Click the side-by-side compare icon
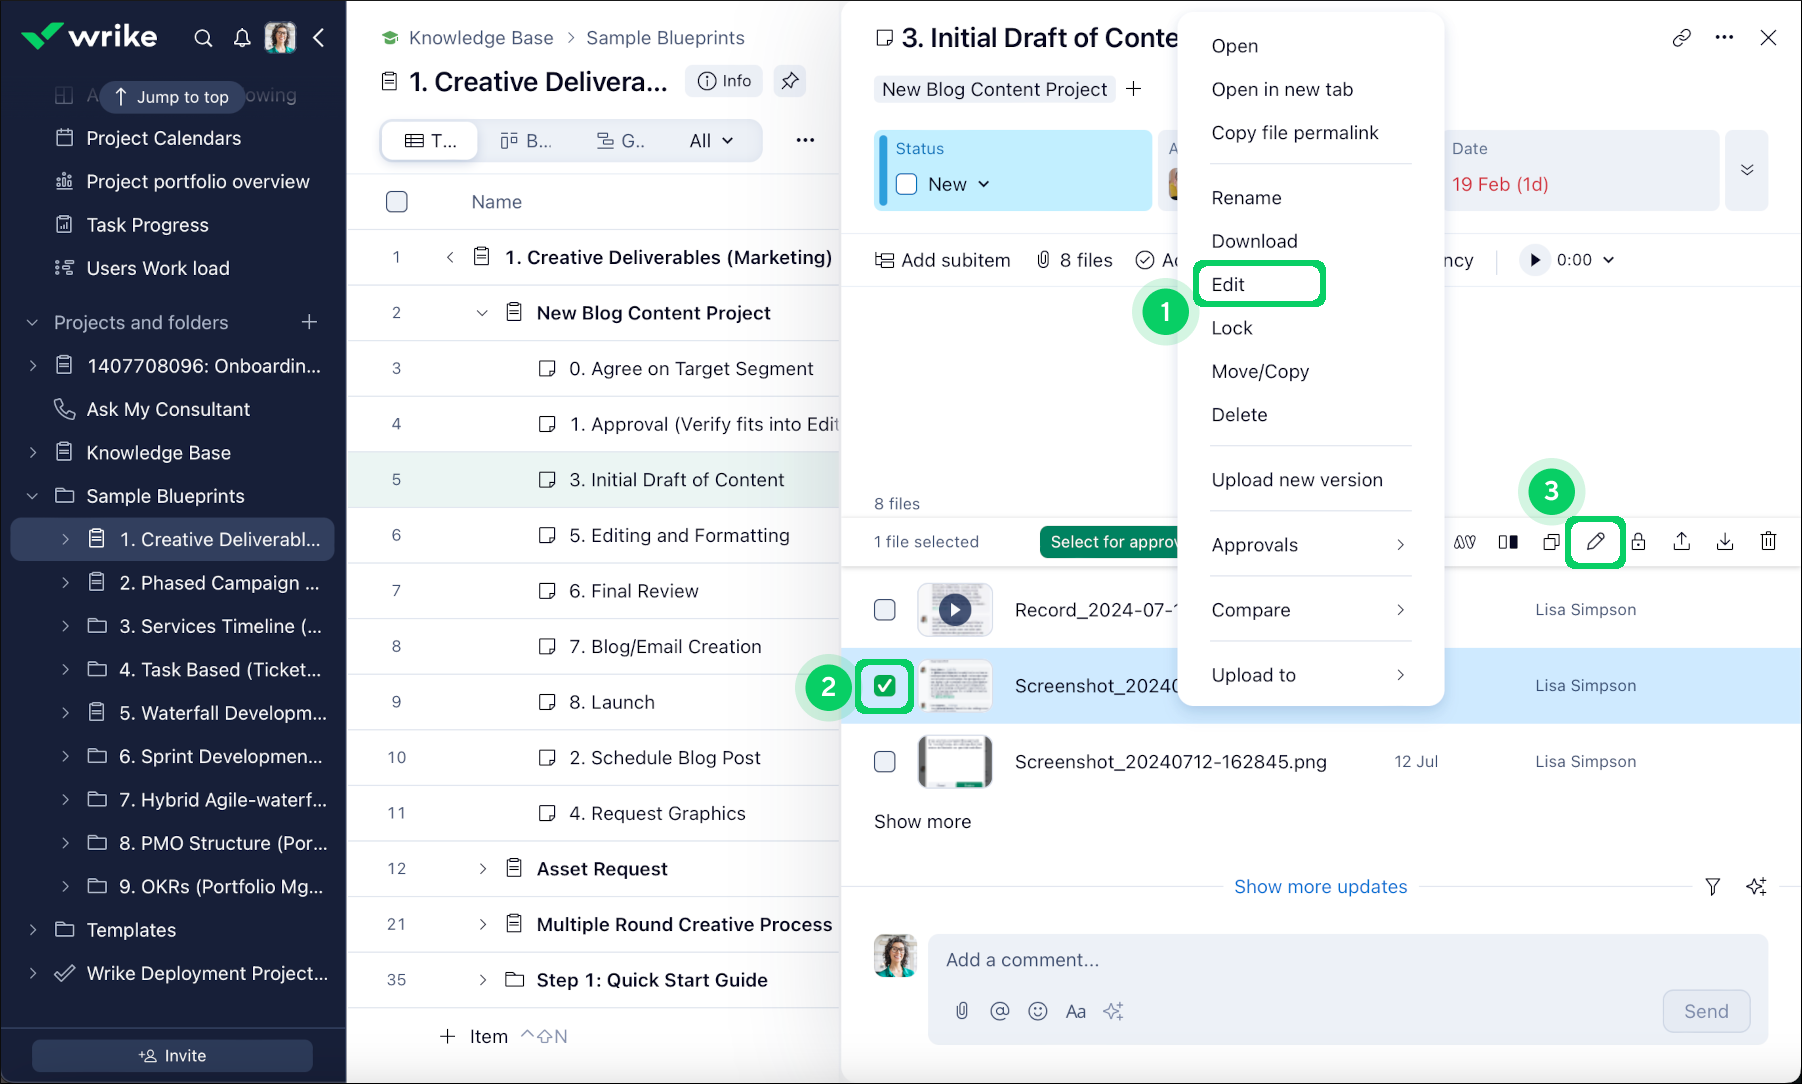 pos(1508,542)
